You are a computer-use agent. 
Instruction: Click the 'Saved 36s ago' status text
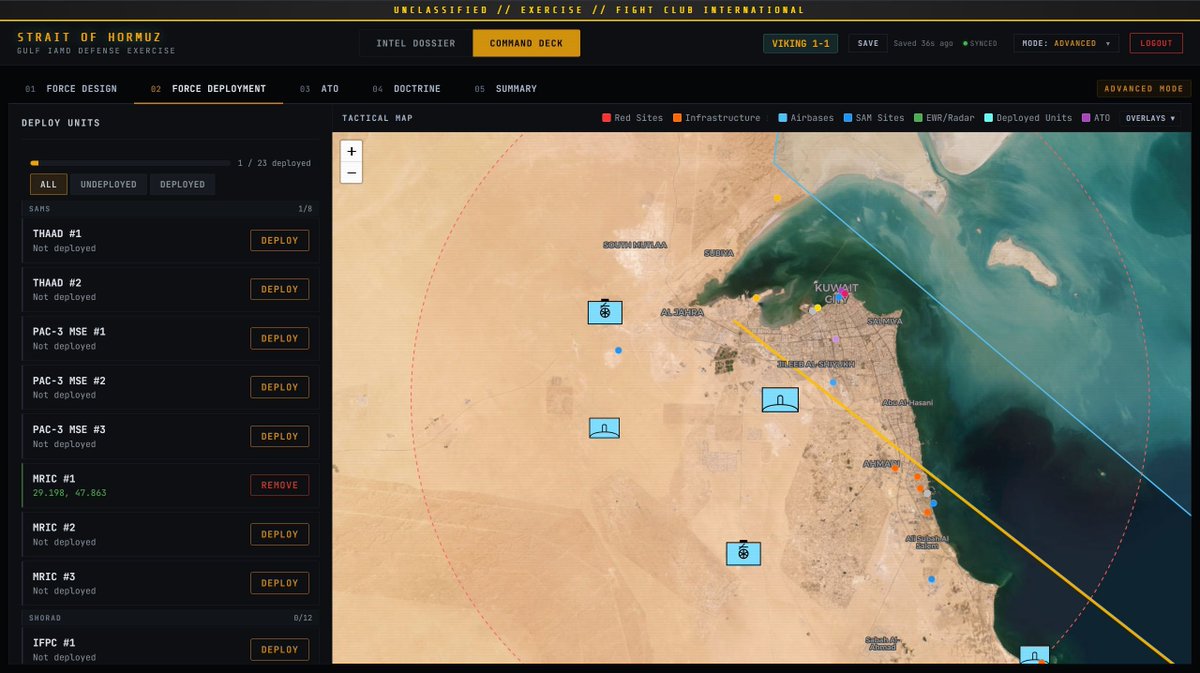pos(923,44)
